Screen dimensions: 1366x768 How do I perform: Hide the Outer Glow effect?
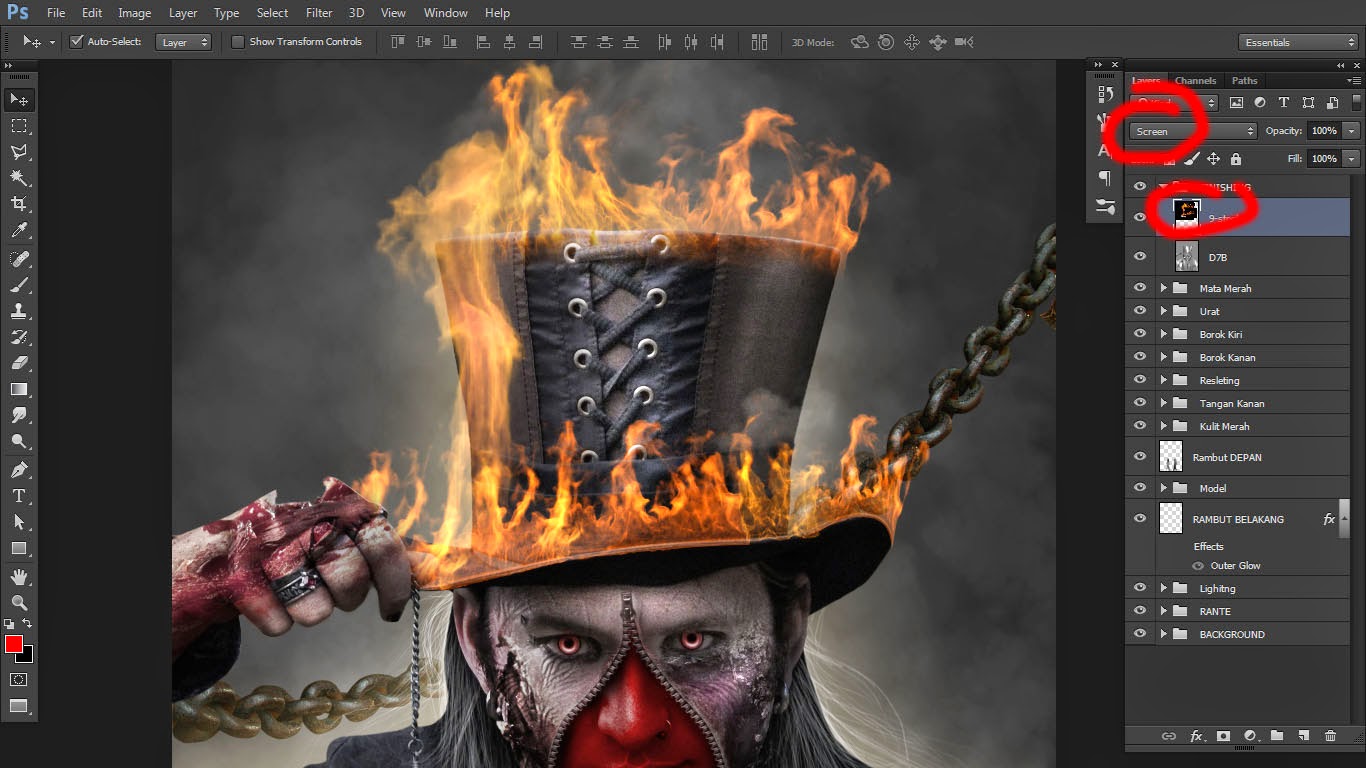pyautogui.click(x=1198, y=566)
